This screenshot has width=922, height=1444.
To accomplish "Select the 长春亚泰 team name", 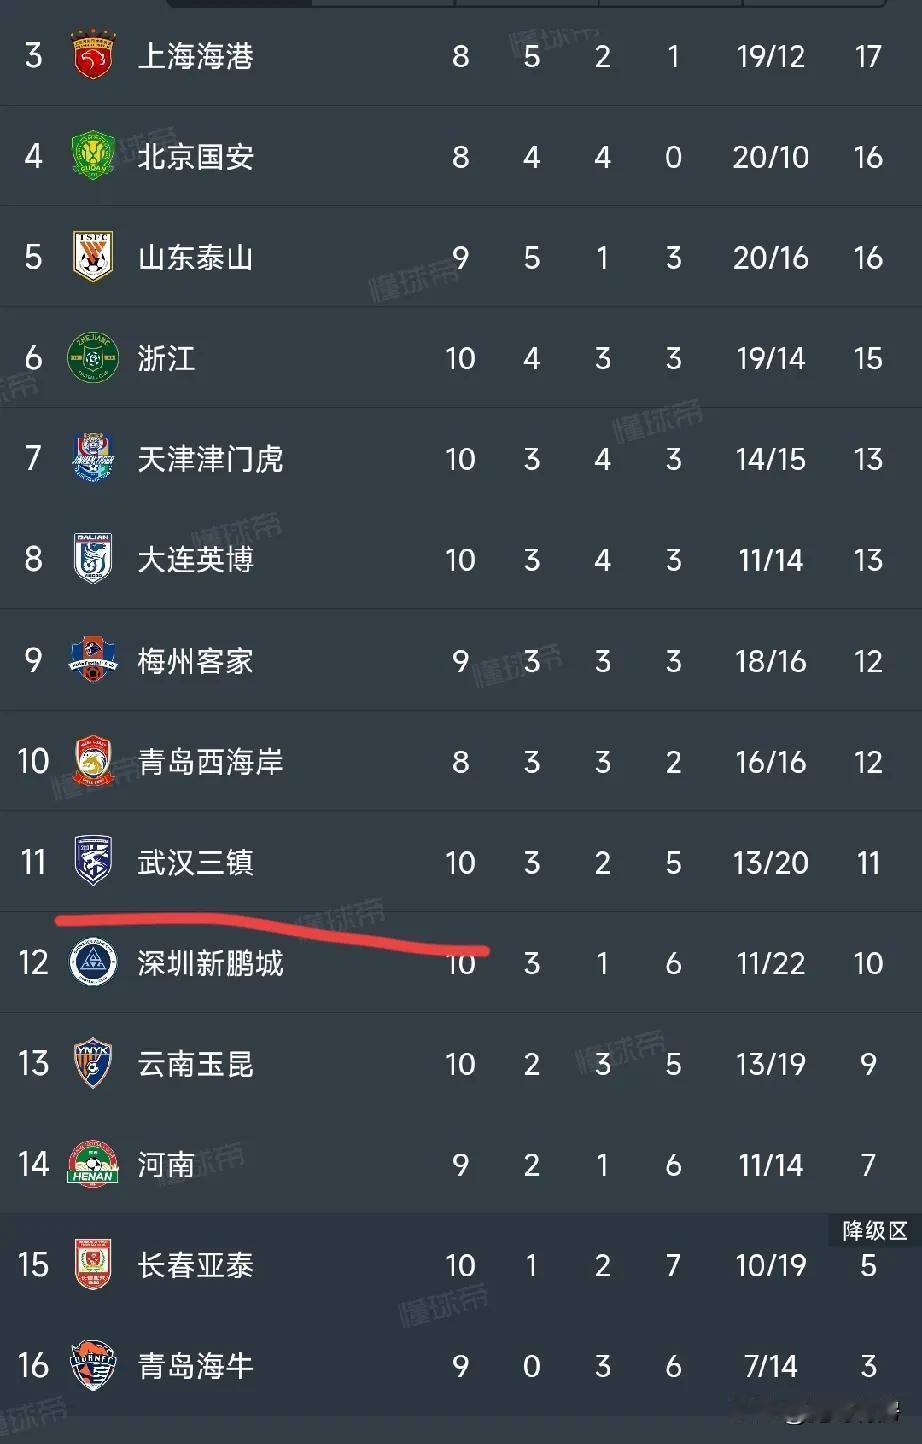I will point(196,1265).
